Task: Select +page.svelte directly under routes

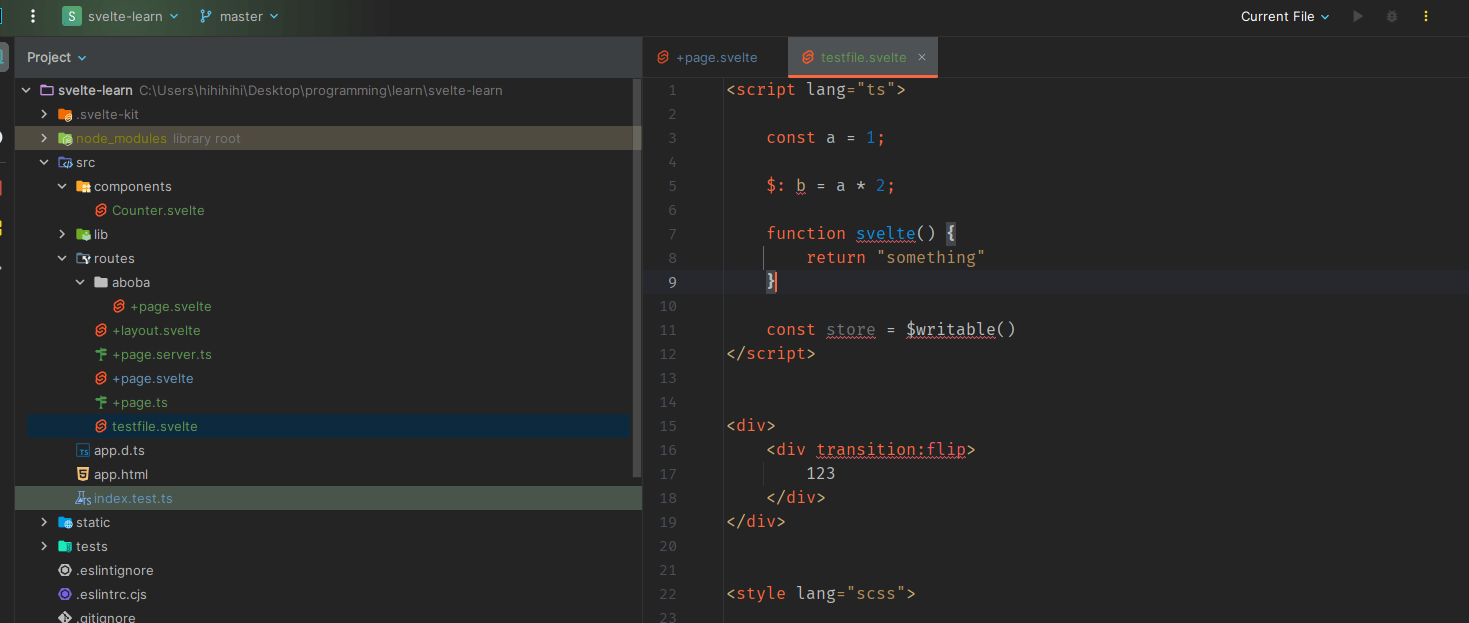Action: (152, 378)
